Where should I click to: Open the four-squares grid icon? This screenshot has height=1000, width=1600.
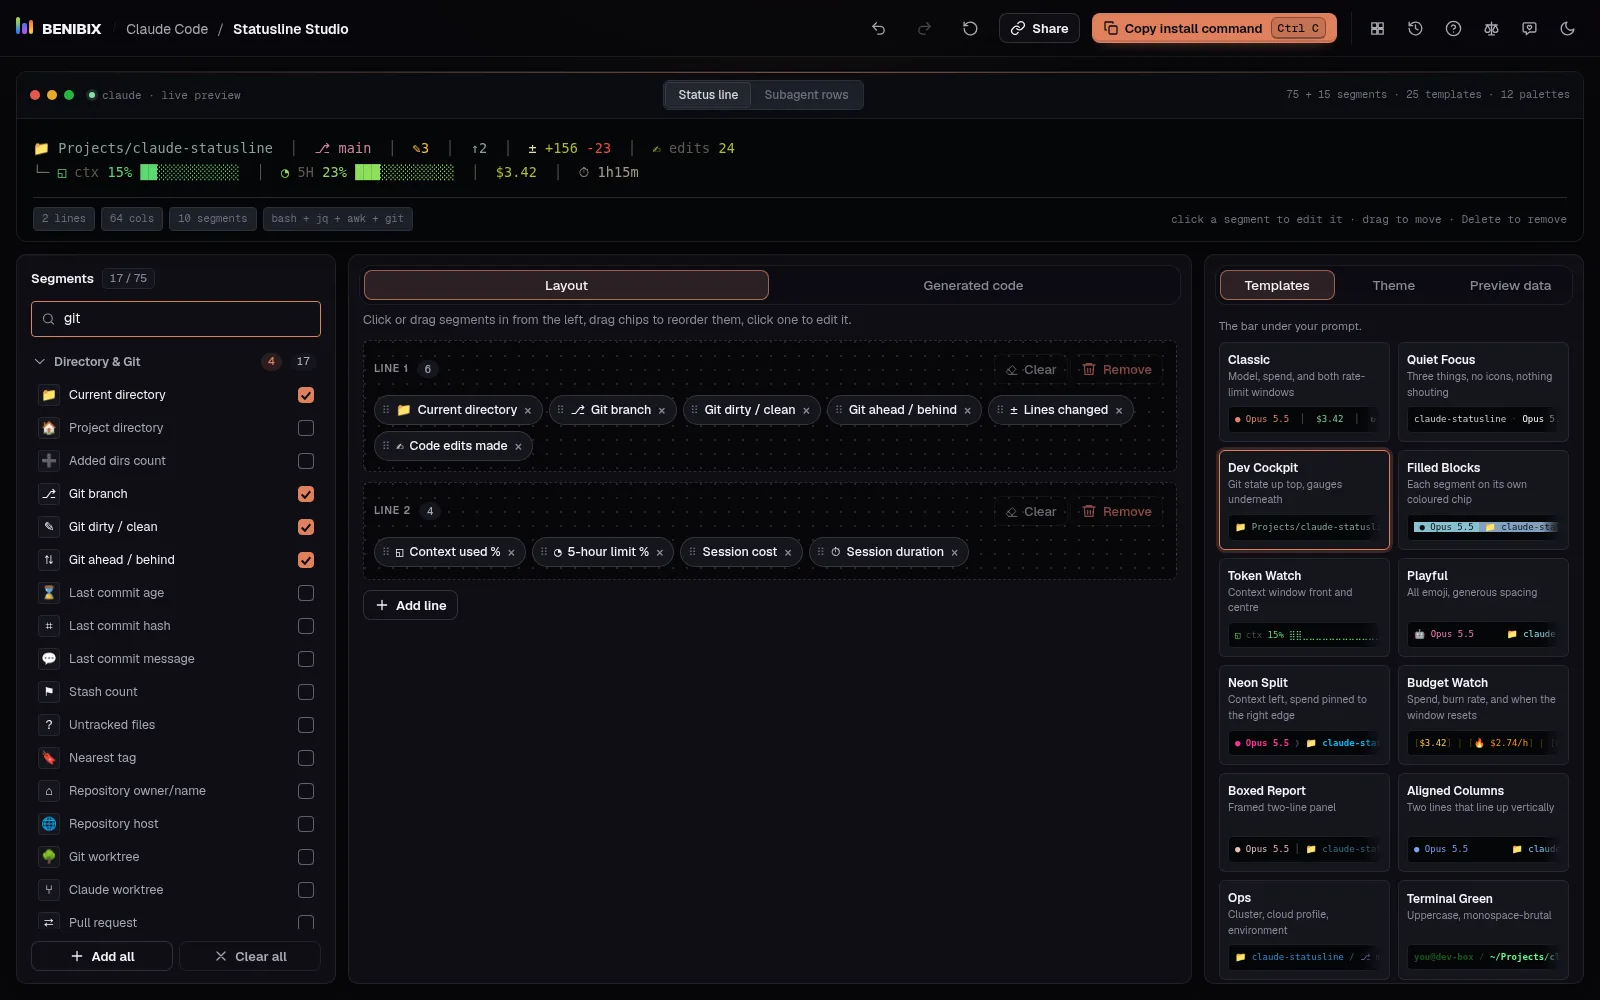coord(1377,29)
